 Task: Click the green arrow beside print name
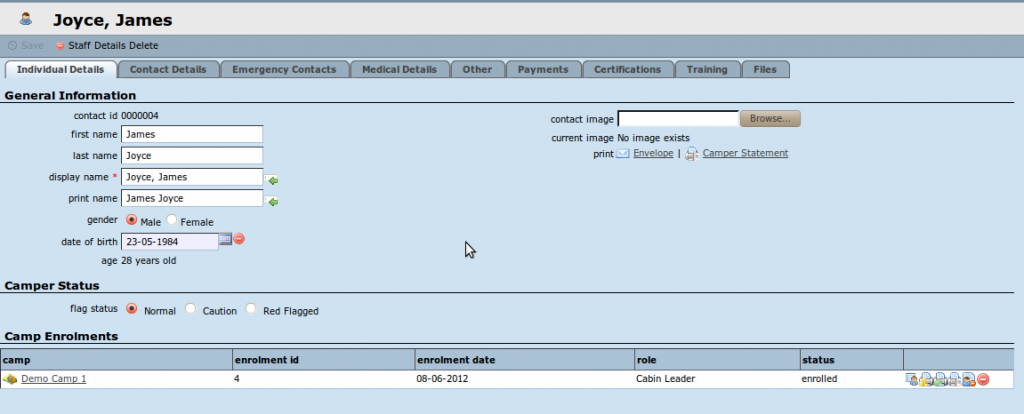tap(272, 201)
